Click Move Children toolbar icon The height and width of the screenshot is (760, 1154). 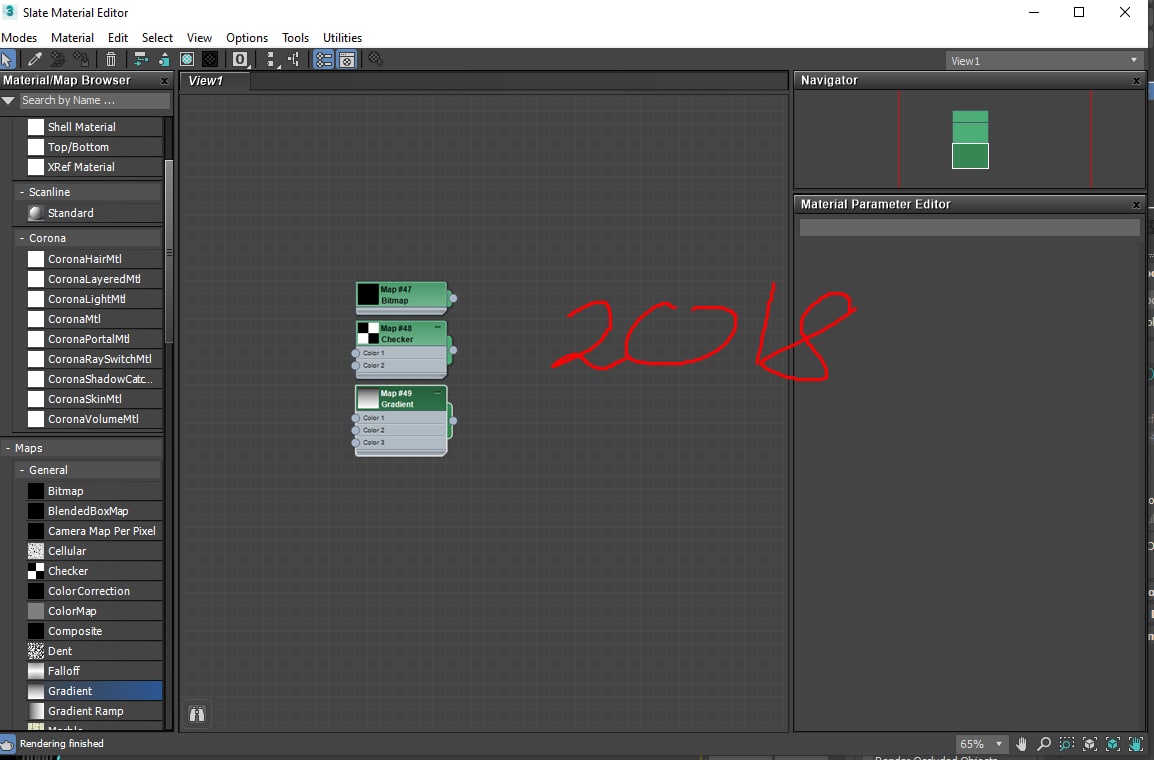pos(141,60)
